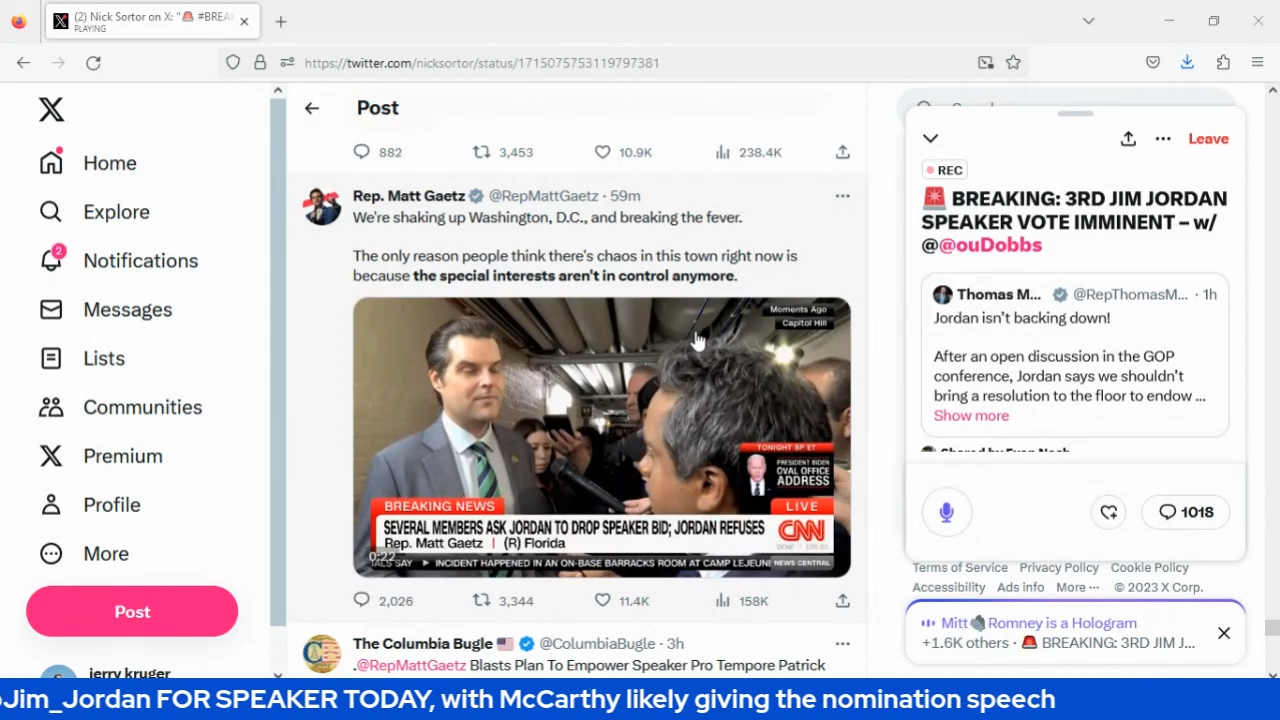Viewport: 1280px width, 720px height.
Task: Collapse the Space panel with chevron
Action: pyautogui.click(x=930, y=139)
